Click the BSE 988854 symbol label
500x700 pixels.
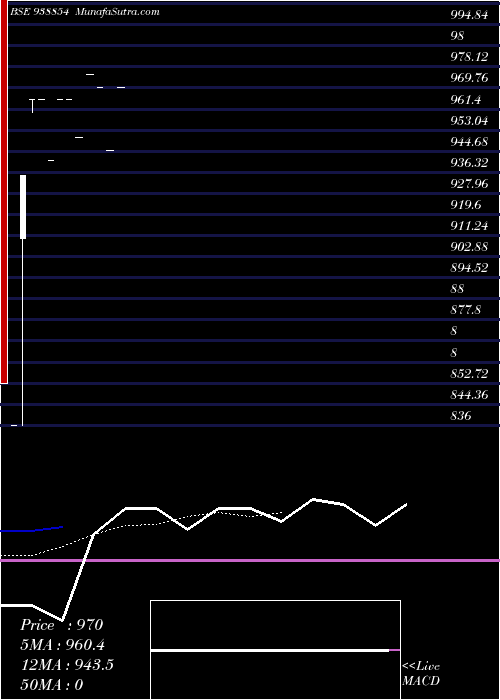(x=39, y=12)
